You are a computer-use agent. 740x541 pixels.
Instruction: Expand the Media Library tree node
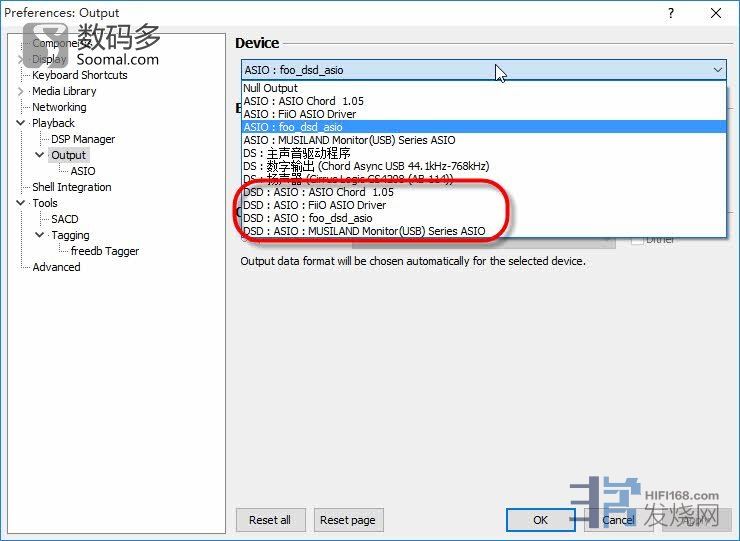[21, 91]
